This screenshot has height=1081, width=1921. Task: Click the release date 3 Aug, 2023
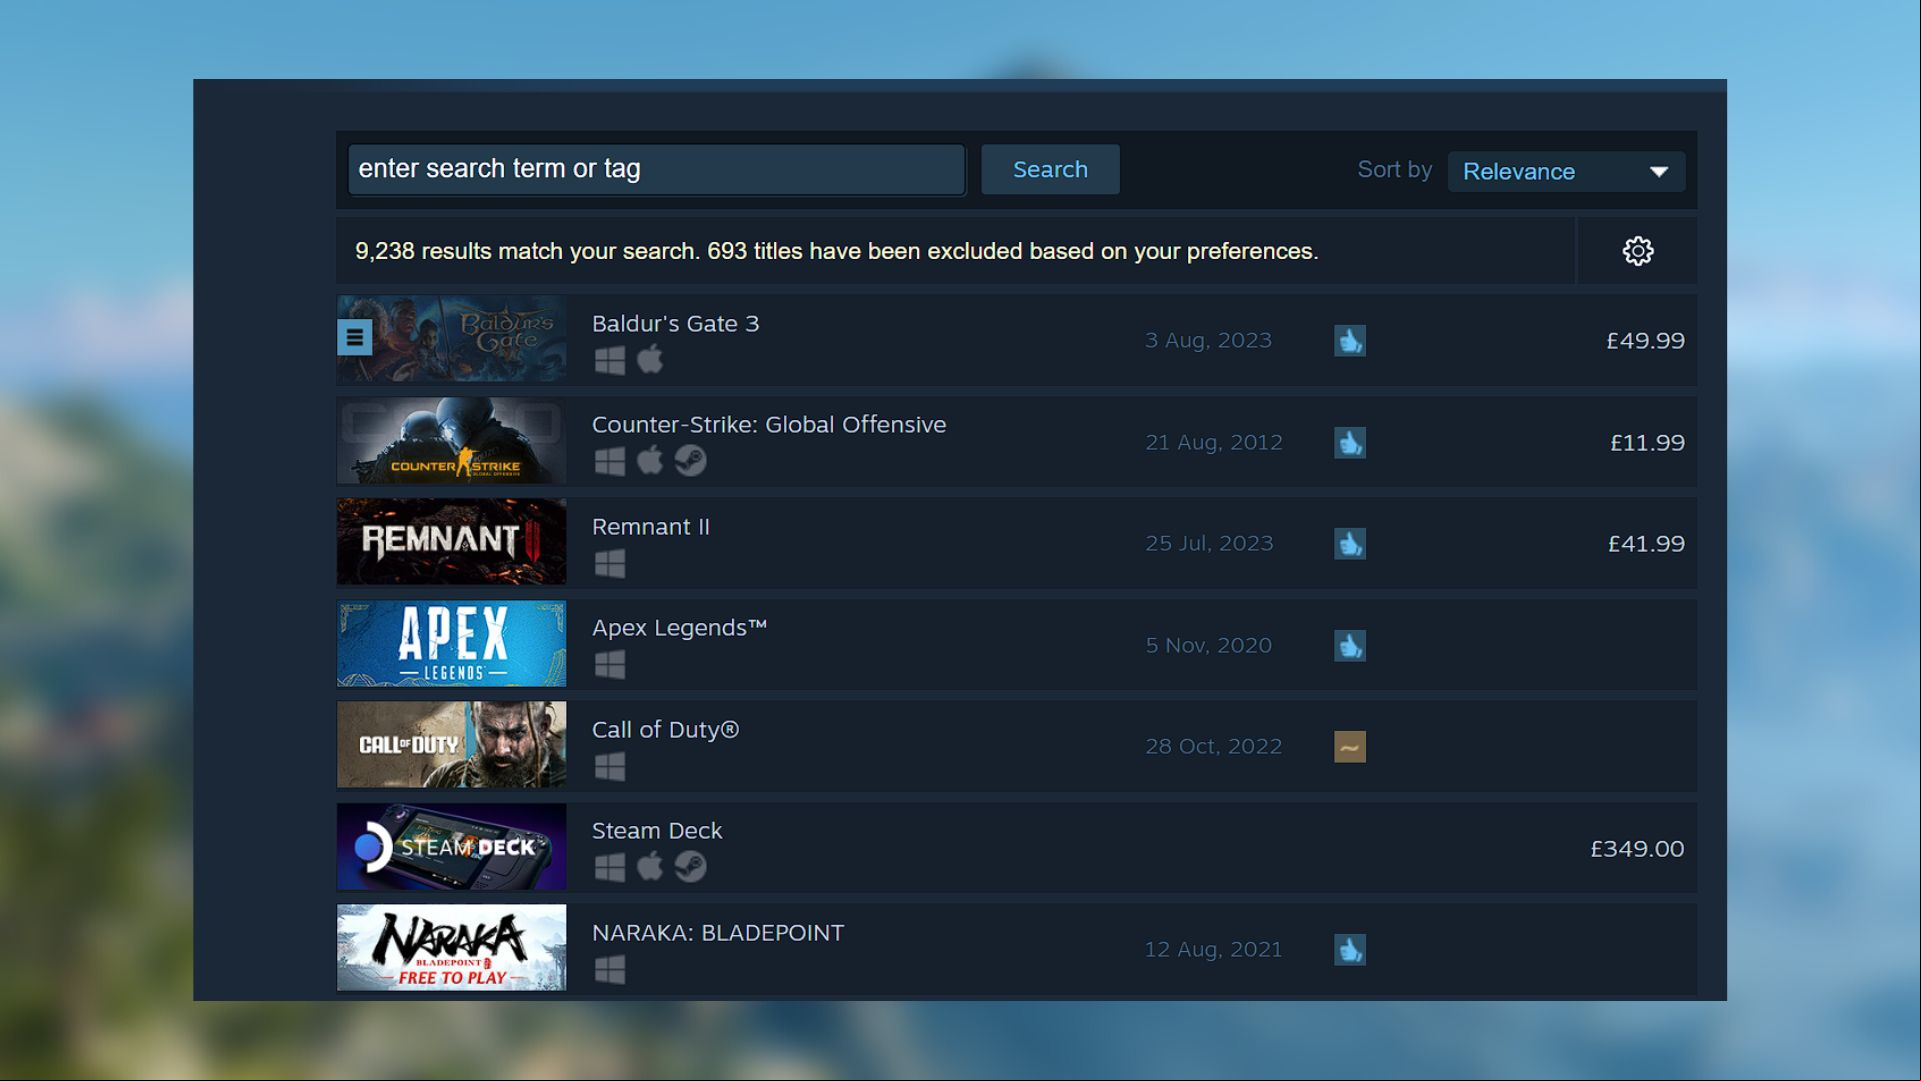click(1208, 341)
